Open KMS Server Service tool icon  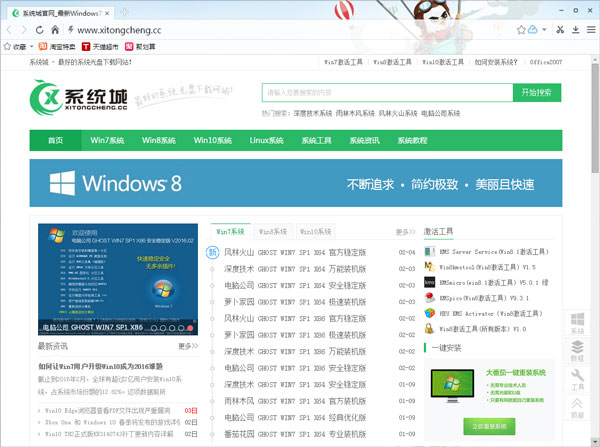(x=430, y=251)
